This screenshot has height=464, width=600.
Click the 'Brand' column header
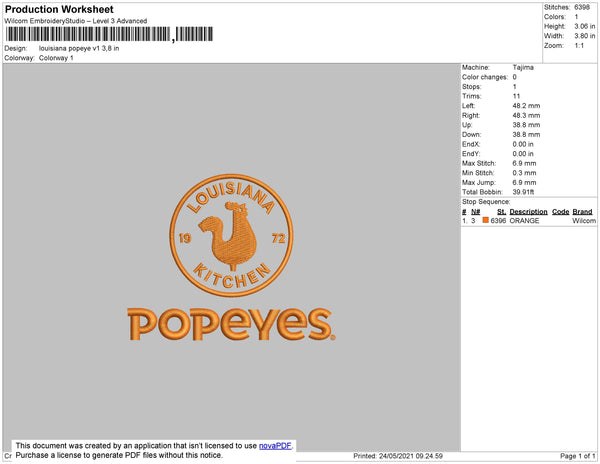pos(582,212)
